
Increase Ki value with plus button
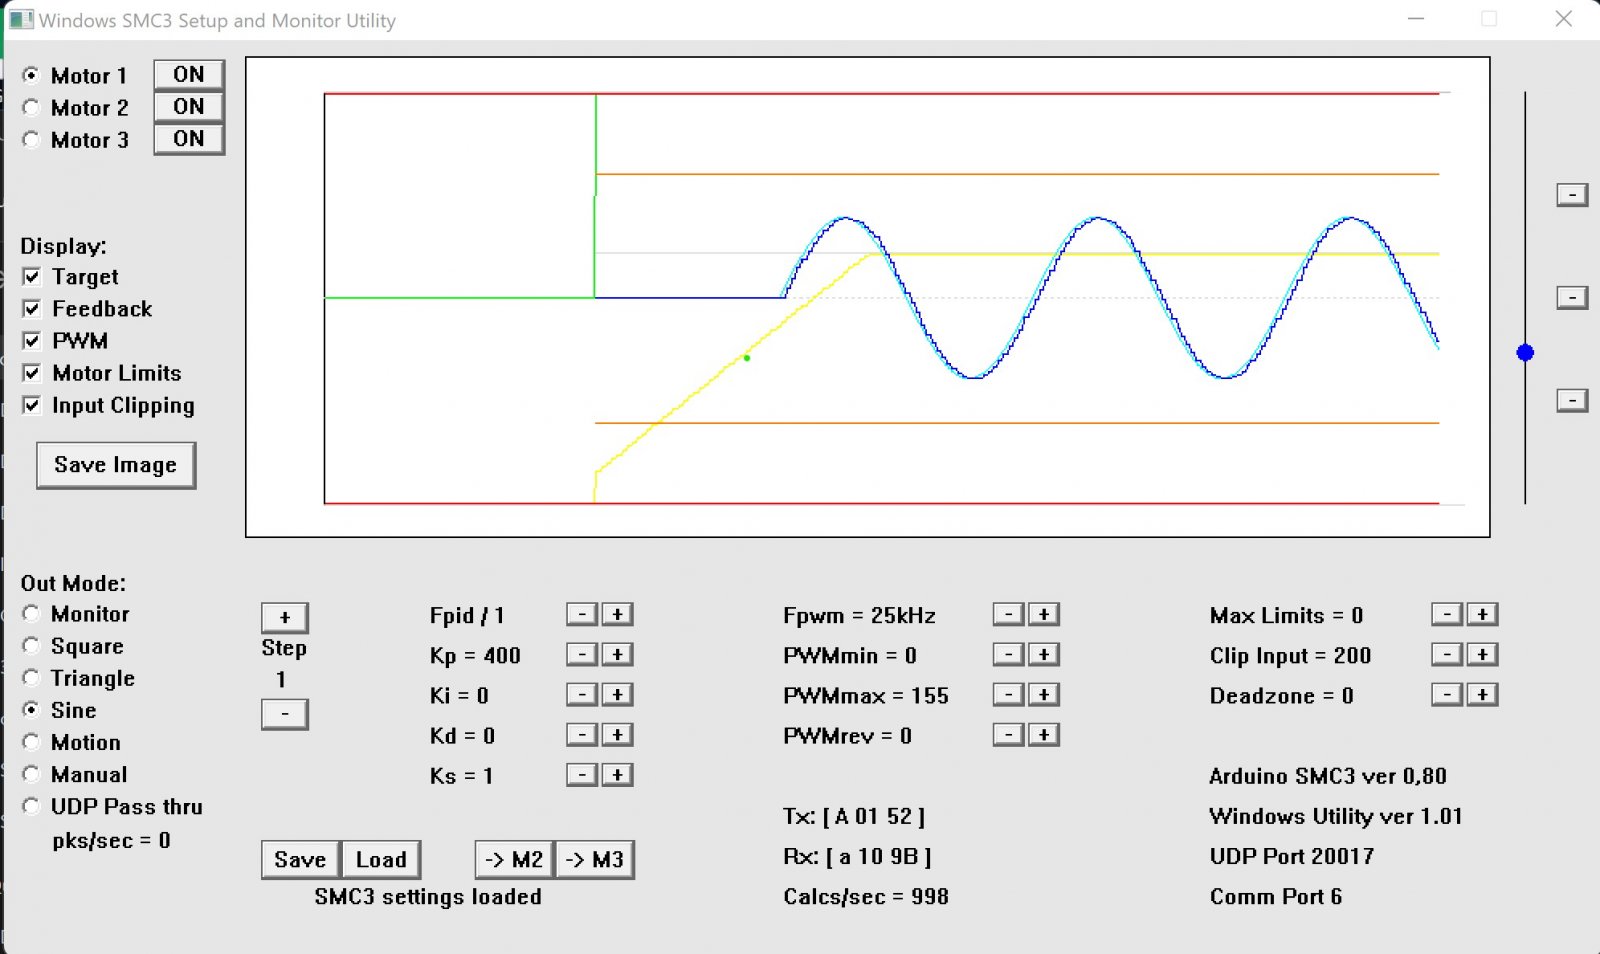coord(618,694)
